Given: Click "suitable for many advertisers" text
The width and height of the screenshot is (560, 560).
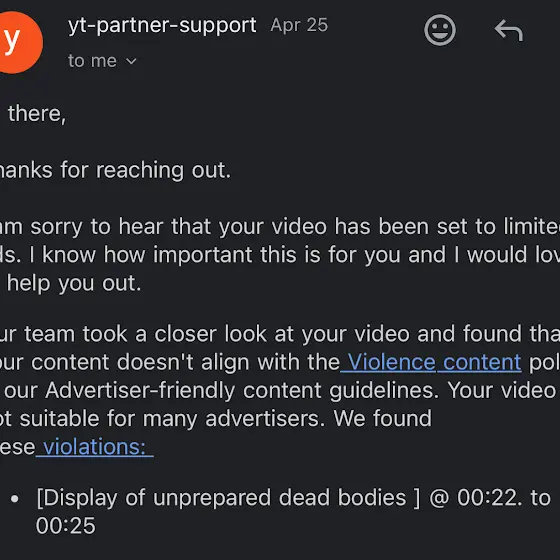Looking at the screenshot, I should coord(172,418).
